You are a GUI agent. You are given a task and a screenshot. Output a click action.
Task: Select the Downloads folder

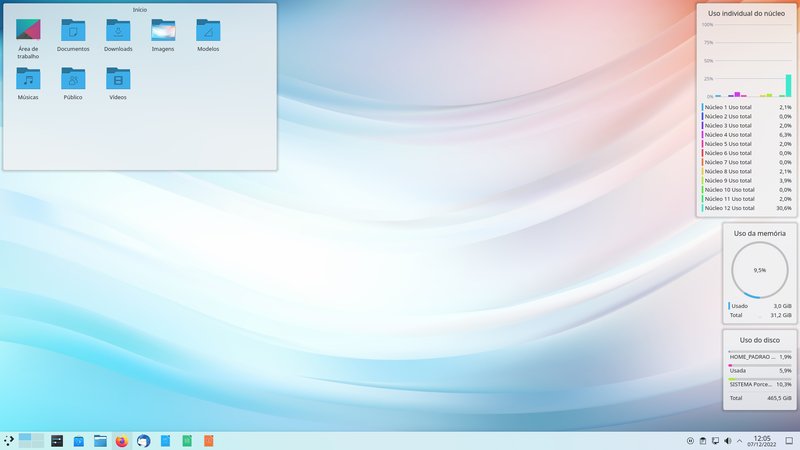pyautogui.click(x=118, y=35)
